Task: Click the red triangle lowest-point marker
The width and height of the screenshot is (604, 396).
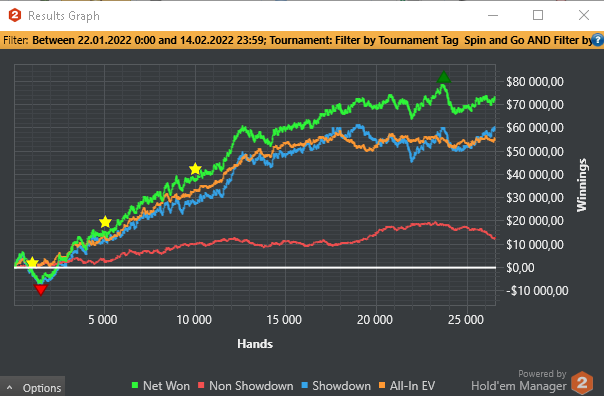Action: (x=40, y=290)
